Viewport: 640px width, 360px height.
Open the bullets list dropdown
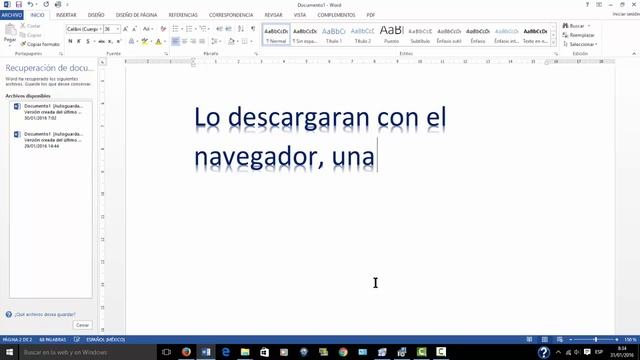182,29
